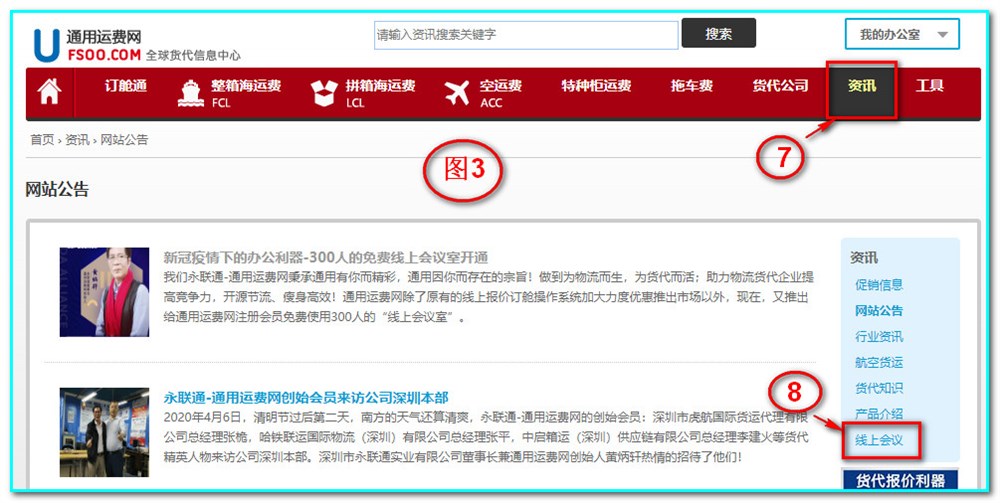Image resolution: width=1000 pixels, height=503 pixels.
Task: Click the FSOO.COM U logo
Action: tap(47, 45)
